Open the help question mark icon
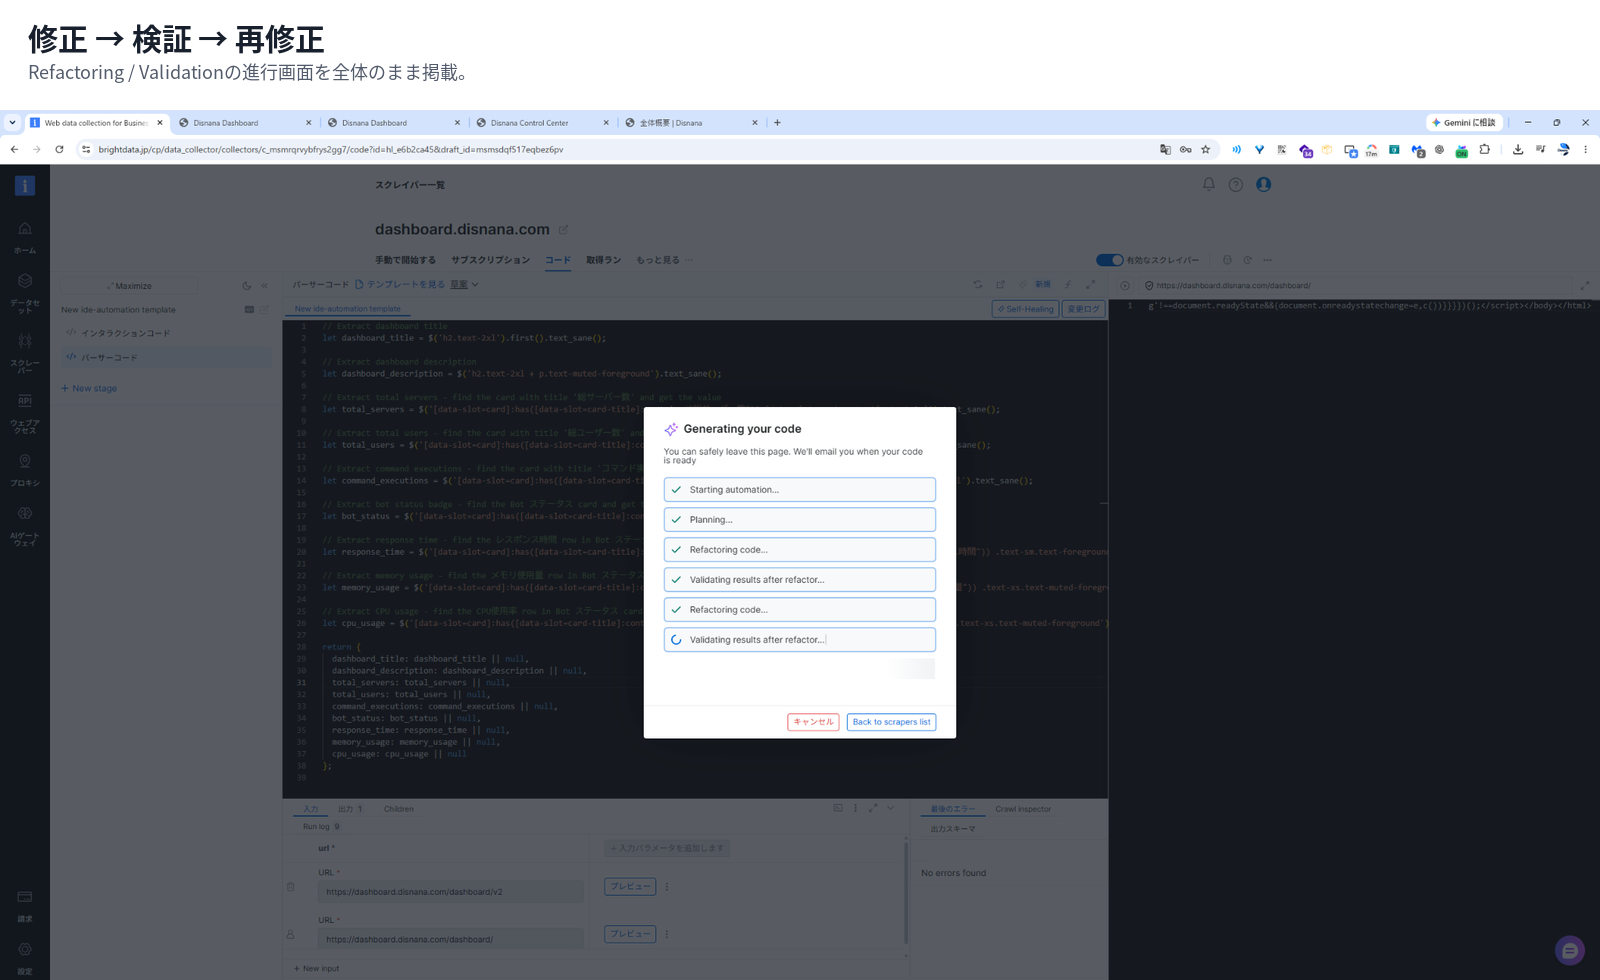1600x980 pixels. (x=1236, y=184)
